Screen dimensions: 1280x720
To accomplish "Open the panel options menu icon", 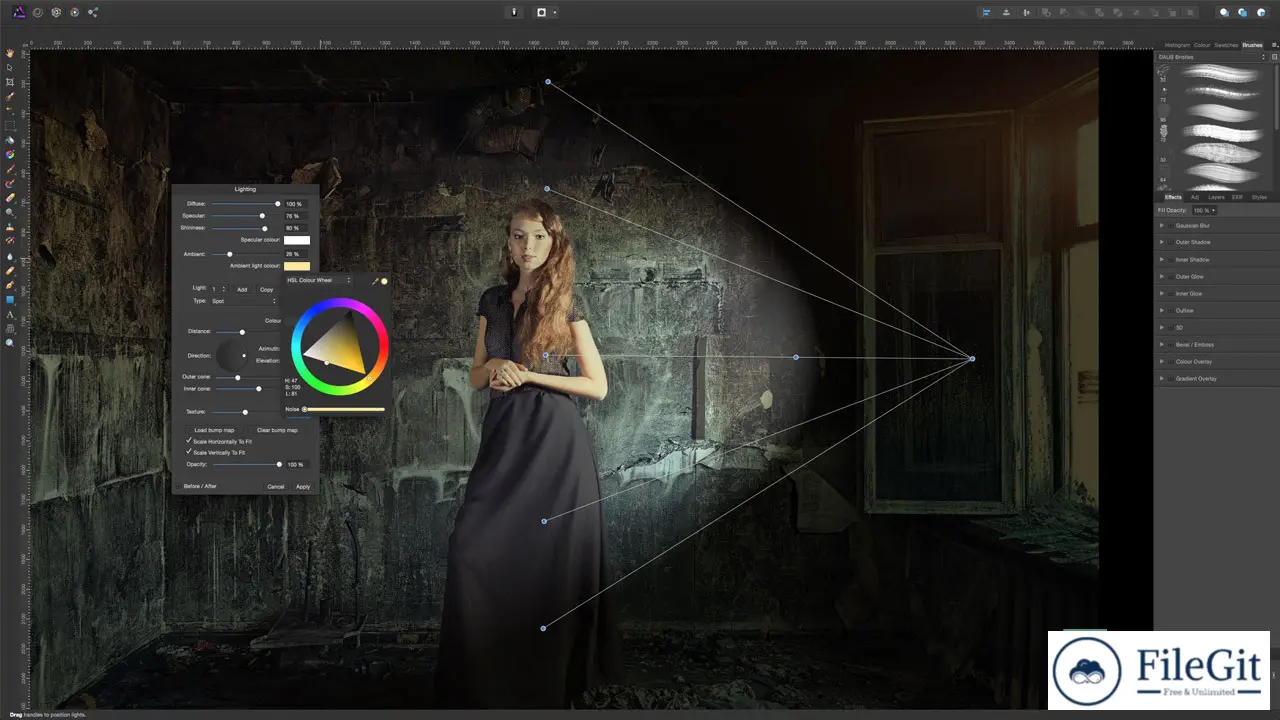I will [1273, 45].
